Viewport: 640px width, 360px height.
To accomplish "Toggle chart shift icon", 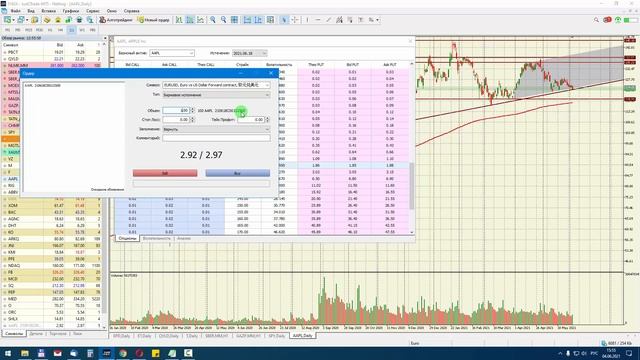I will pyautogui.click(x=258, y=20).
